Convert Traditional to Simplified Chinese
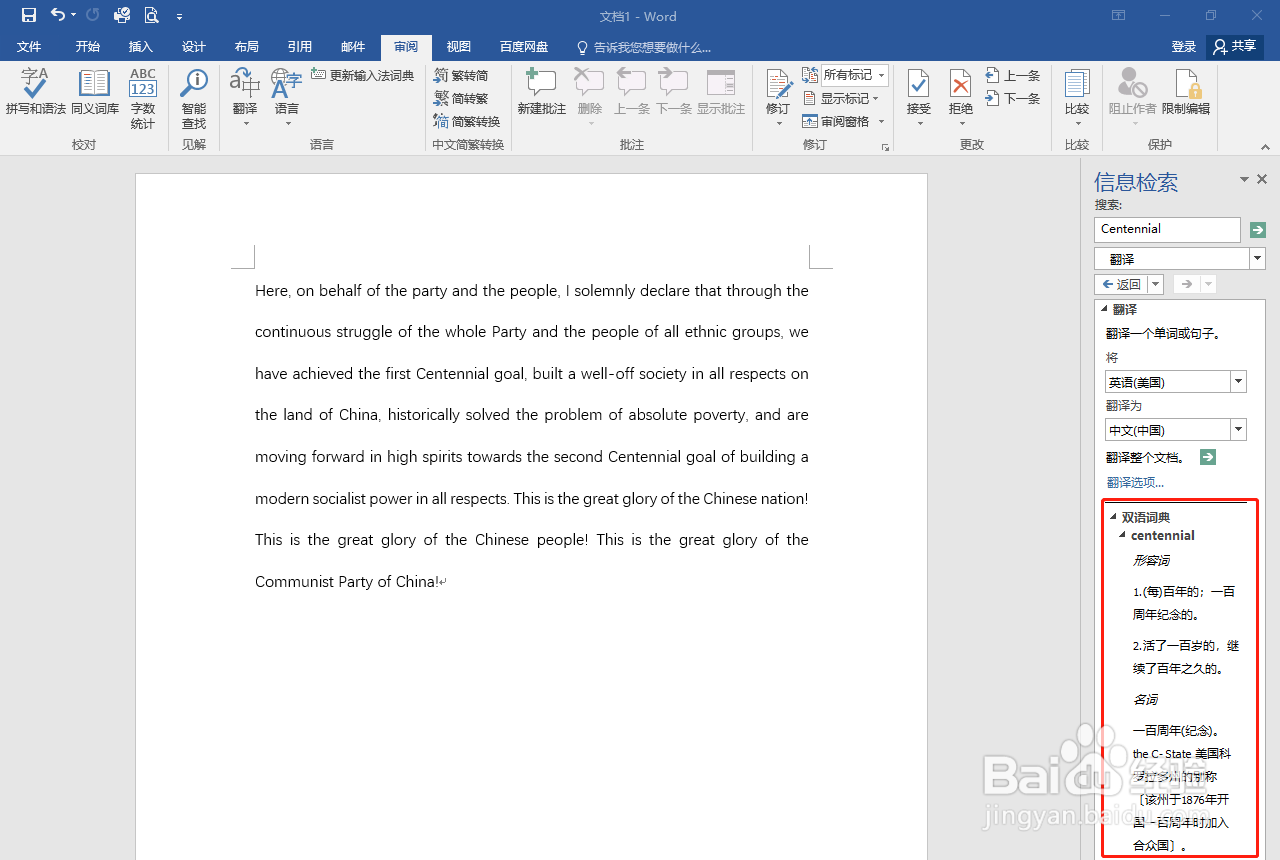This screenshot has height=860, width=1280. point(461,75)
